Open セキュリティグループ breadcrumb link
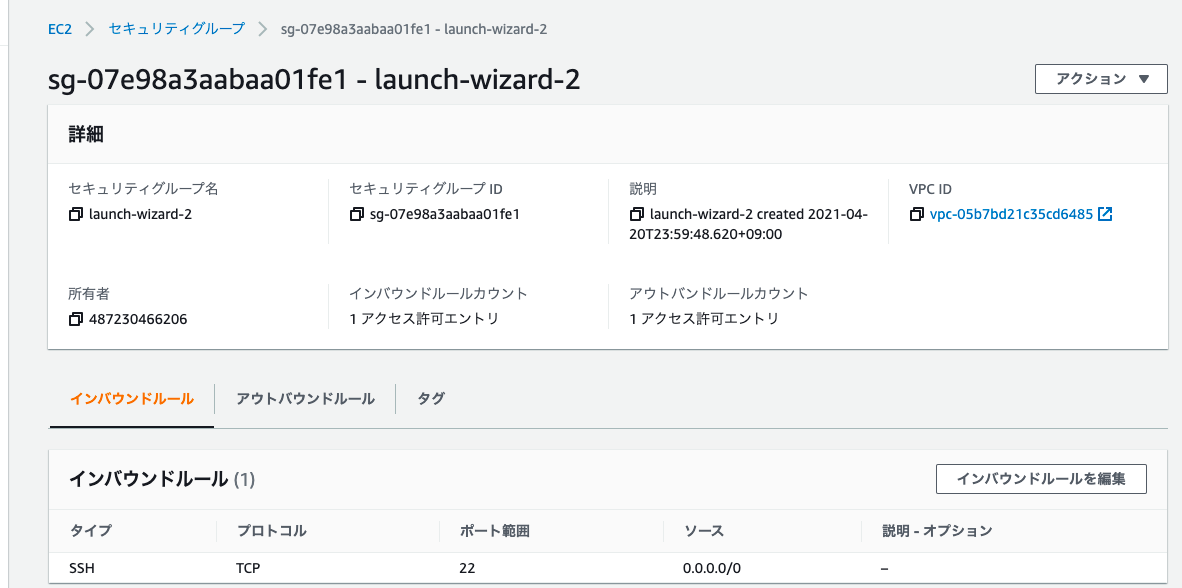Screen dimensions: 1182x588 click(176, 29)
